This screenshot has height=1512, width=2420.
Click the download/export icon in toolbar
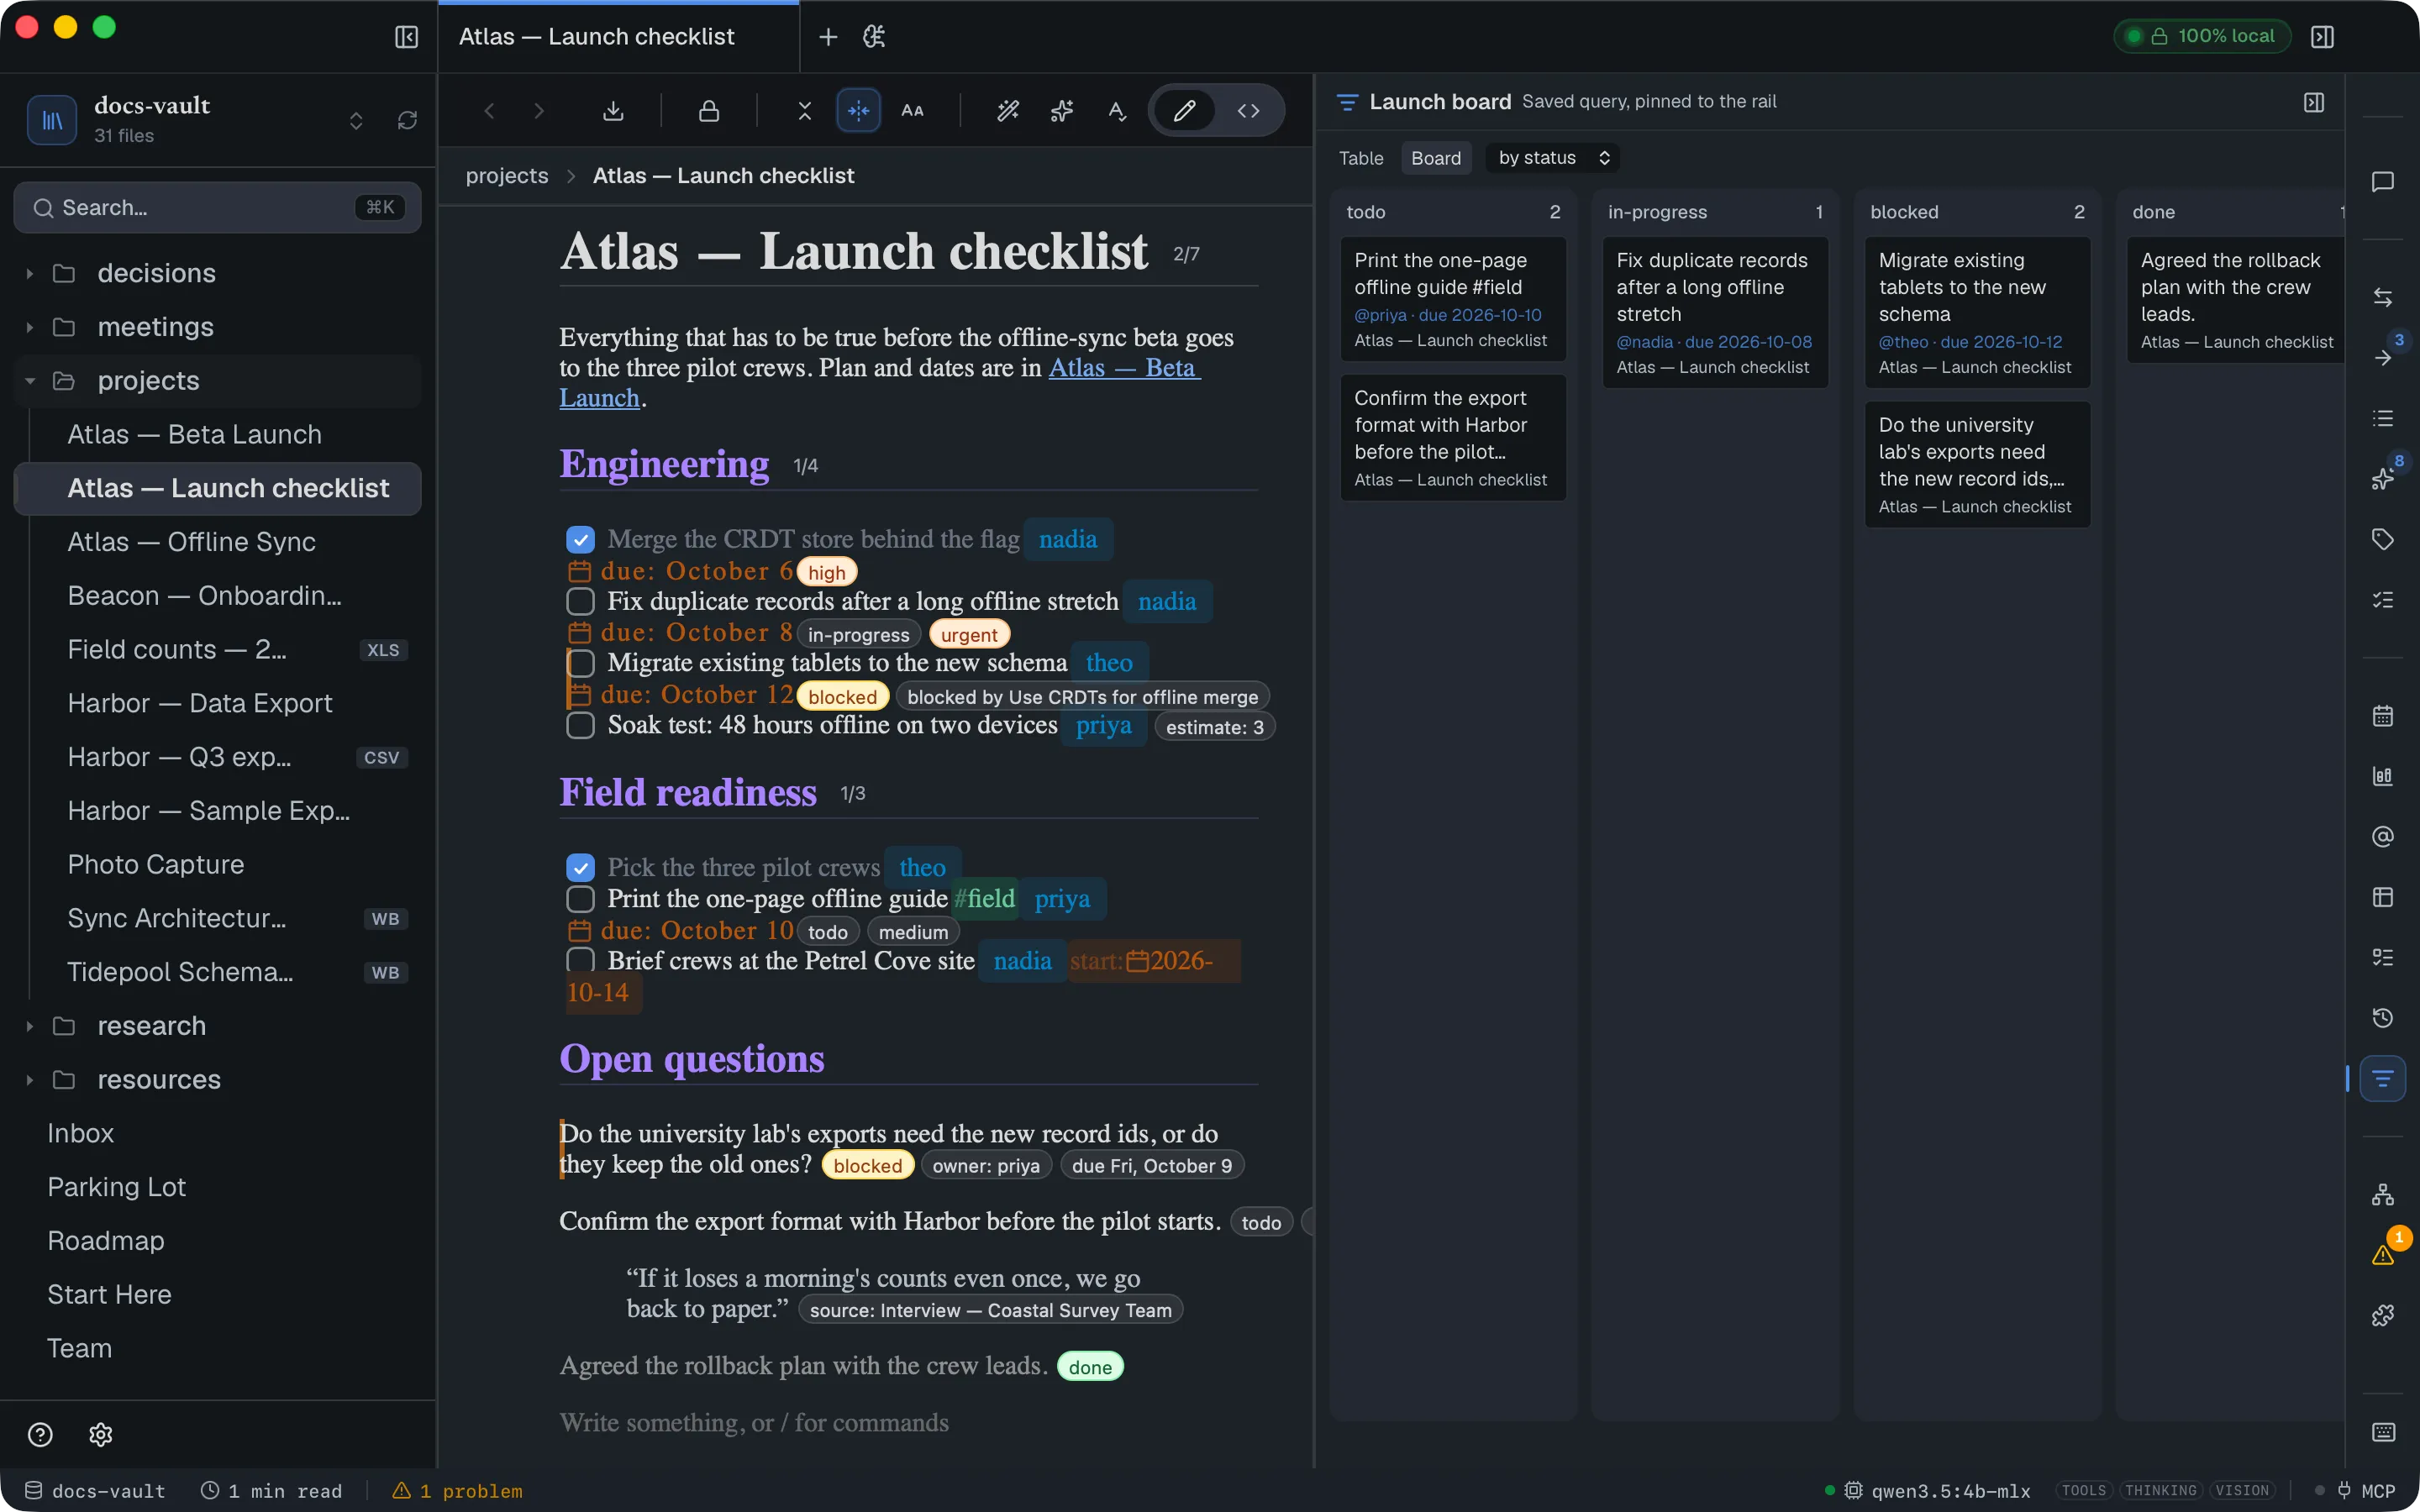tap(613, 111)
